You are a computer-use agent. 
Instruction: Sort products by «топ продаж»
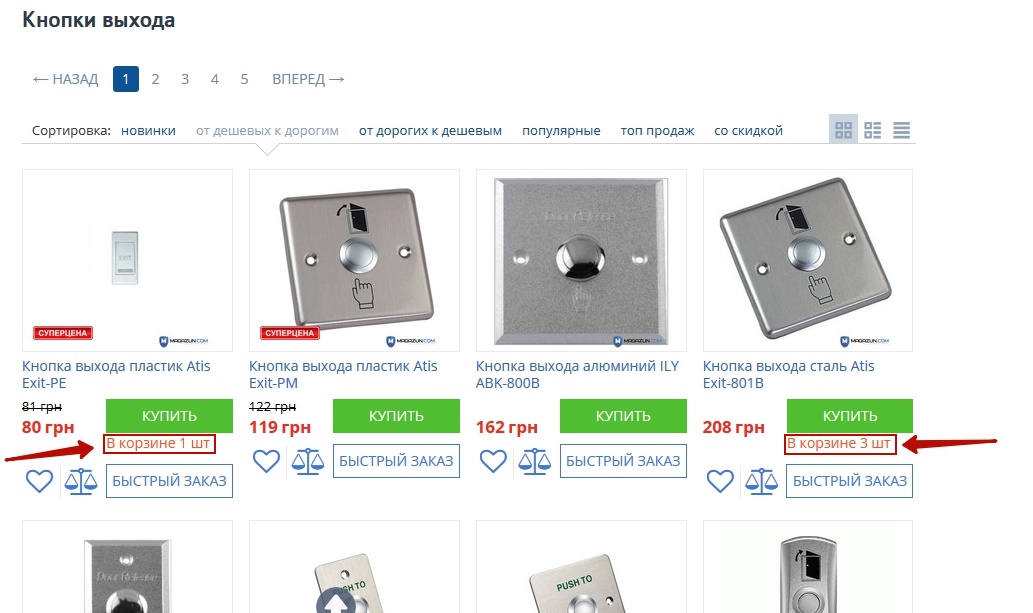(x=657, y=131)
